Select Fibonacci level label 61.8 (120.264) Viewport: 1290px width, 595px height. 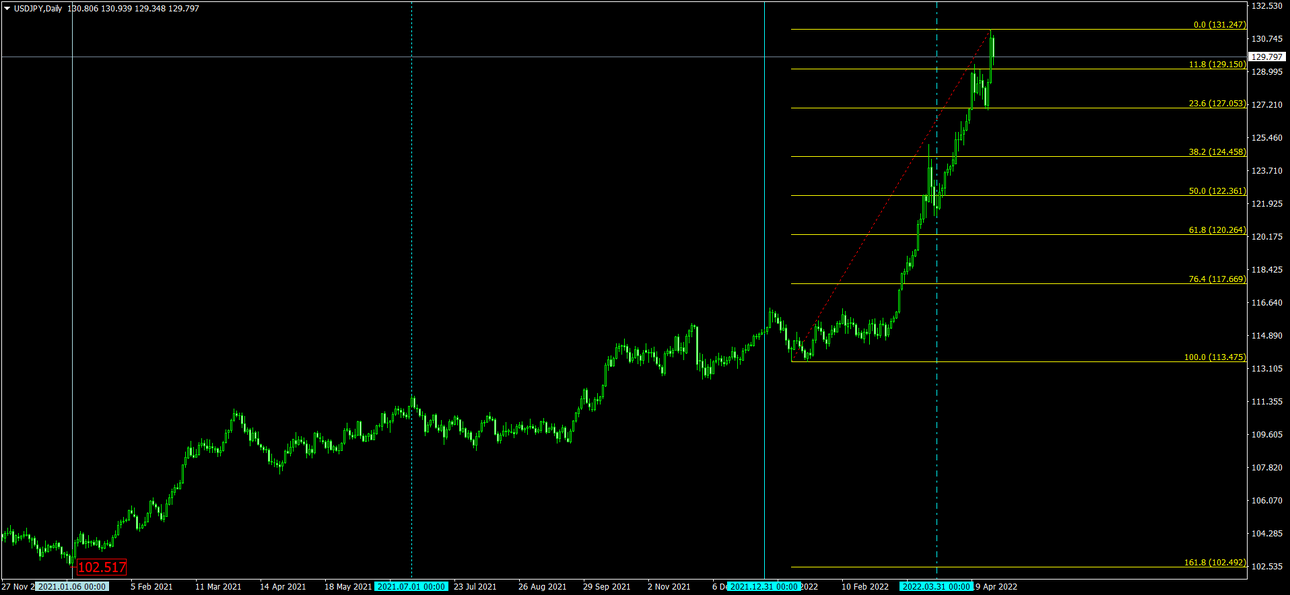pyautogui.click(x=1217, y=230)
